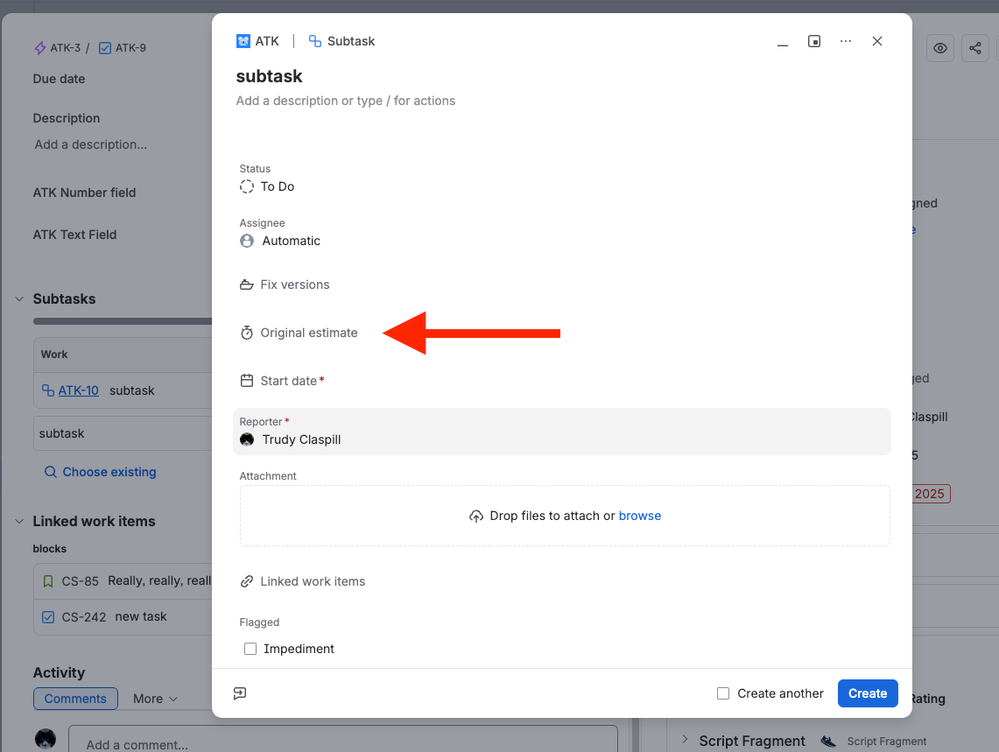Click the ATK project icon in dialog header
999x752 pixels.
pos(243,41)
